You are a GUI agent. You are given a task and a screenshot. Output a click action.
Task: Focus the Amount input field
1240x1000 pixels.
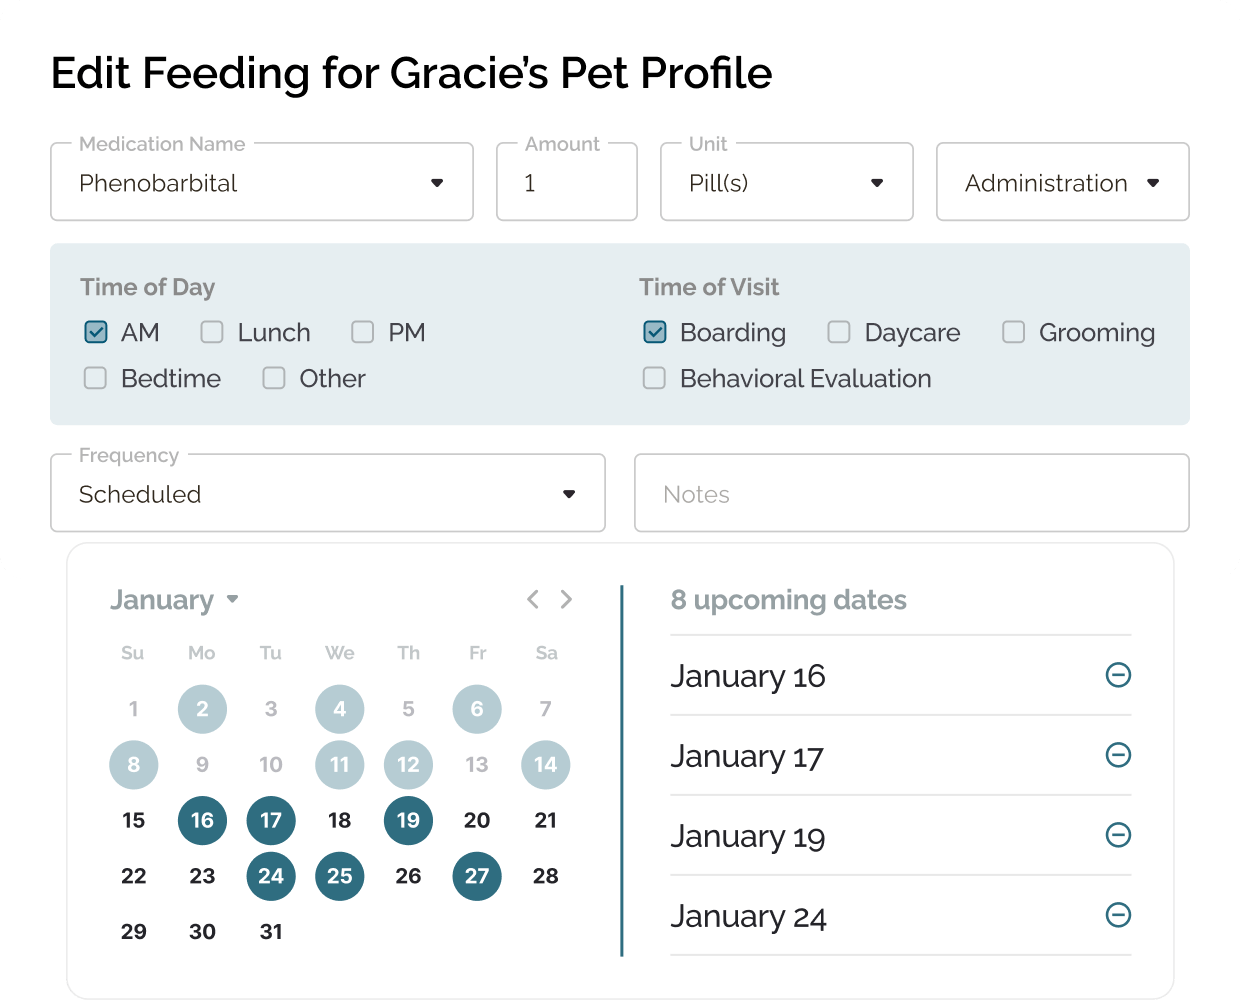pyautogui.click(x=567, y=182)
